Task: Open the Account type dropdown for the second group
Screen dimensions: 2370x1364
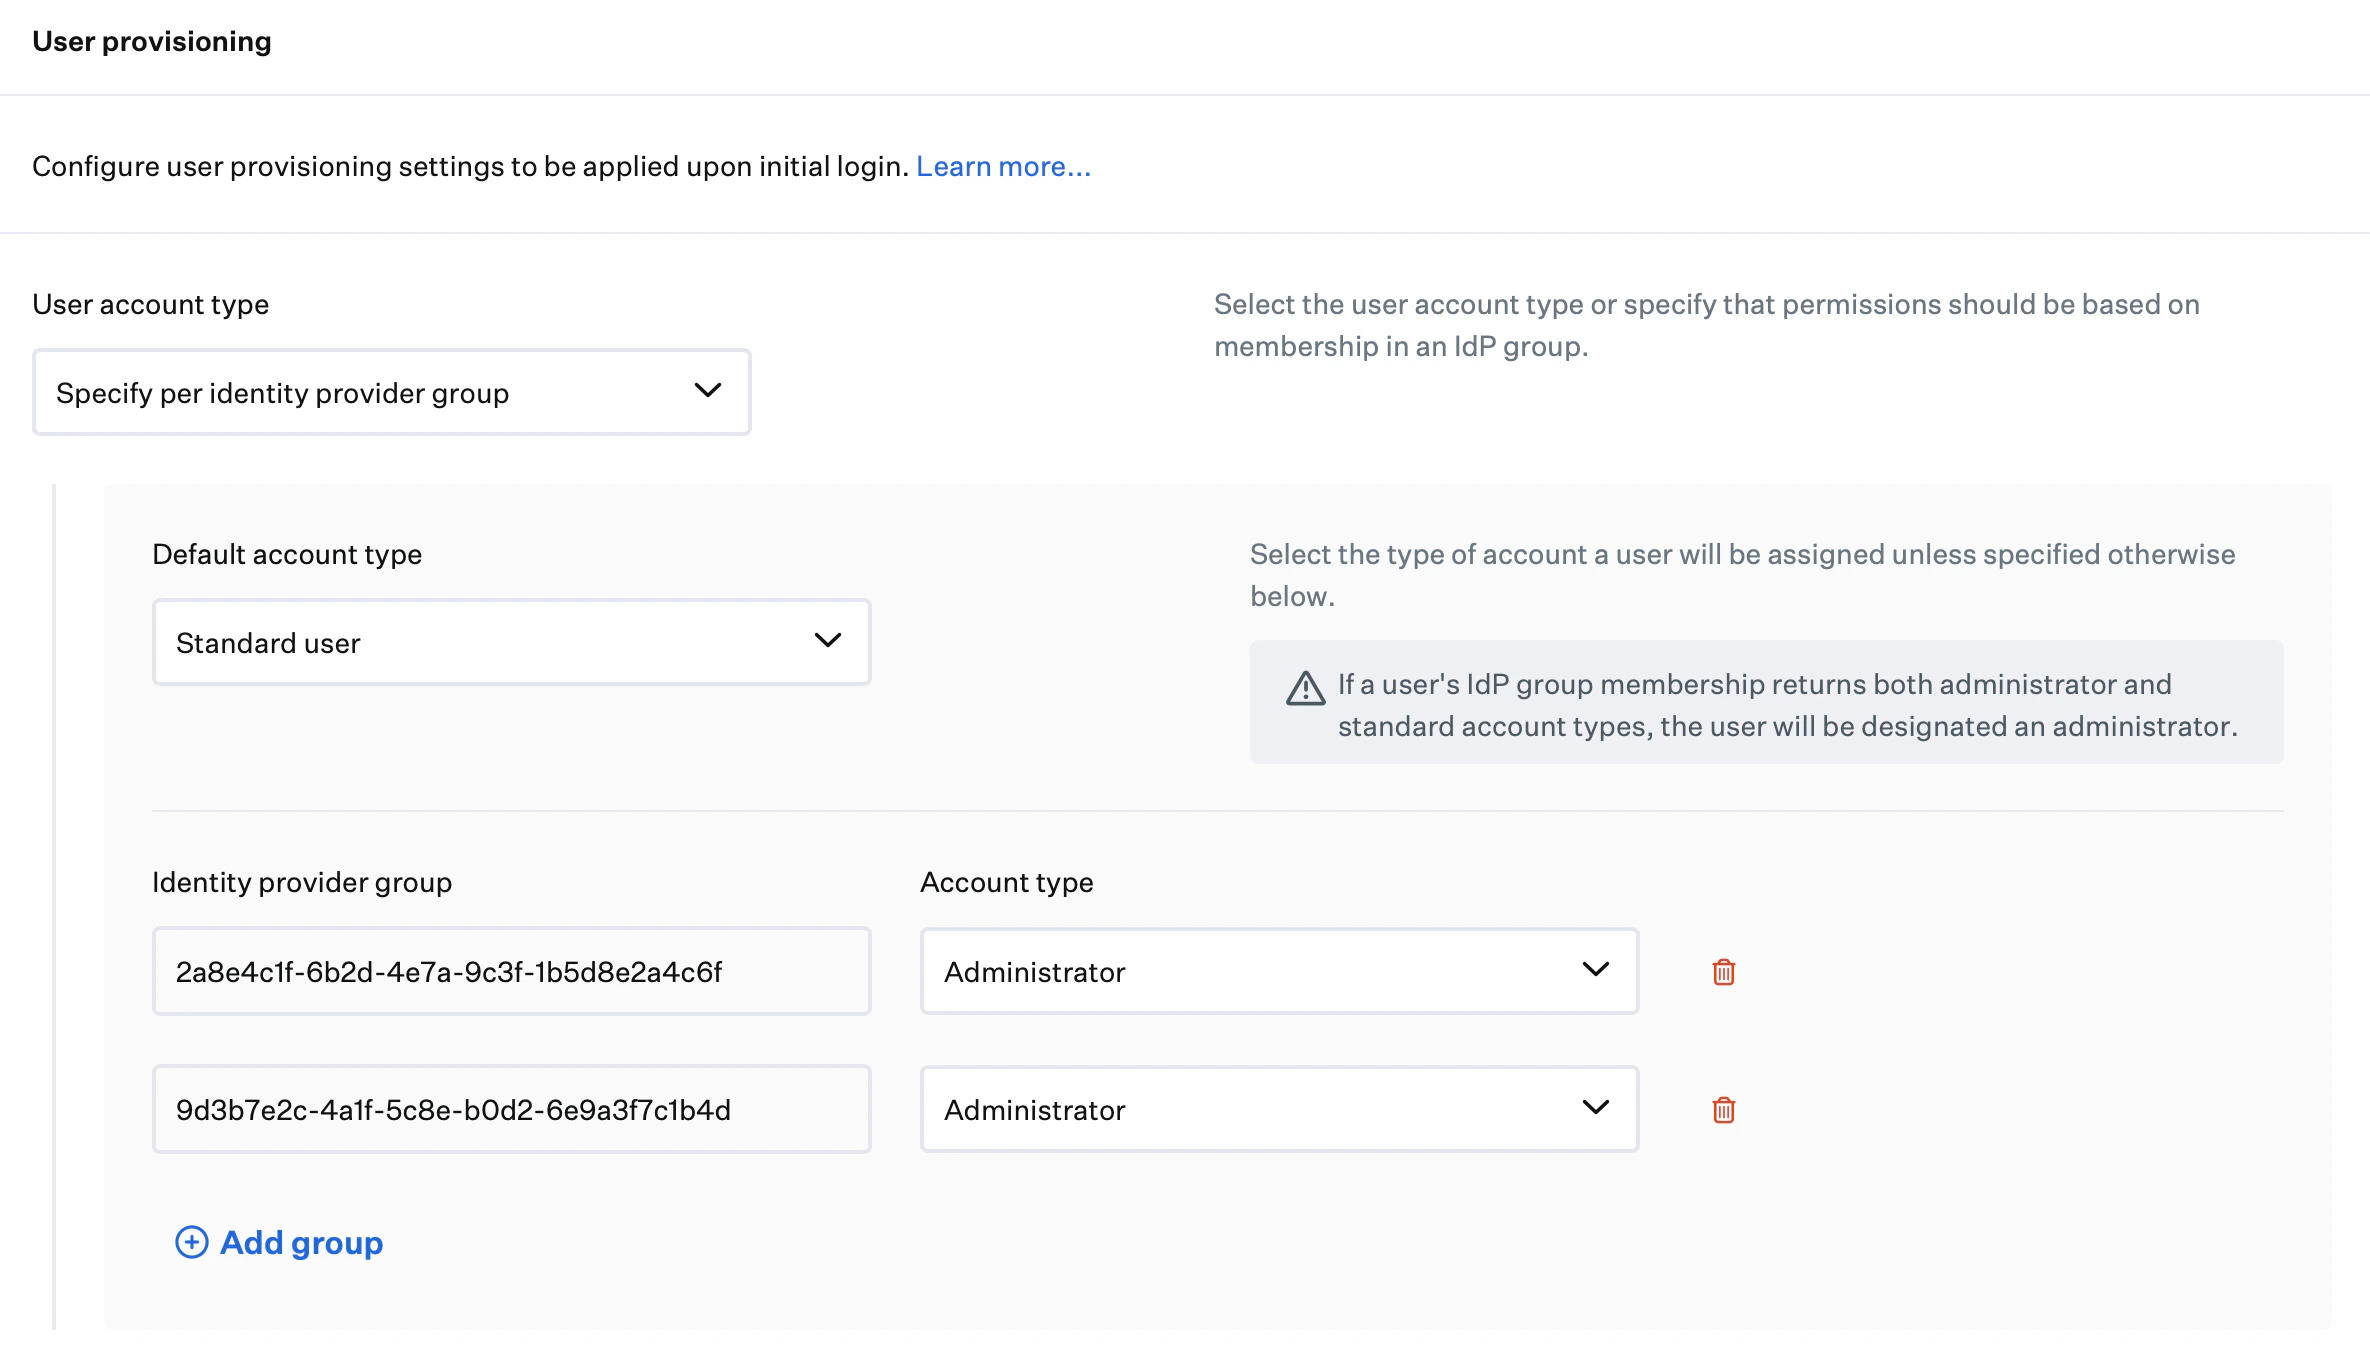Action: [1278, 1108]
